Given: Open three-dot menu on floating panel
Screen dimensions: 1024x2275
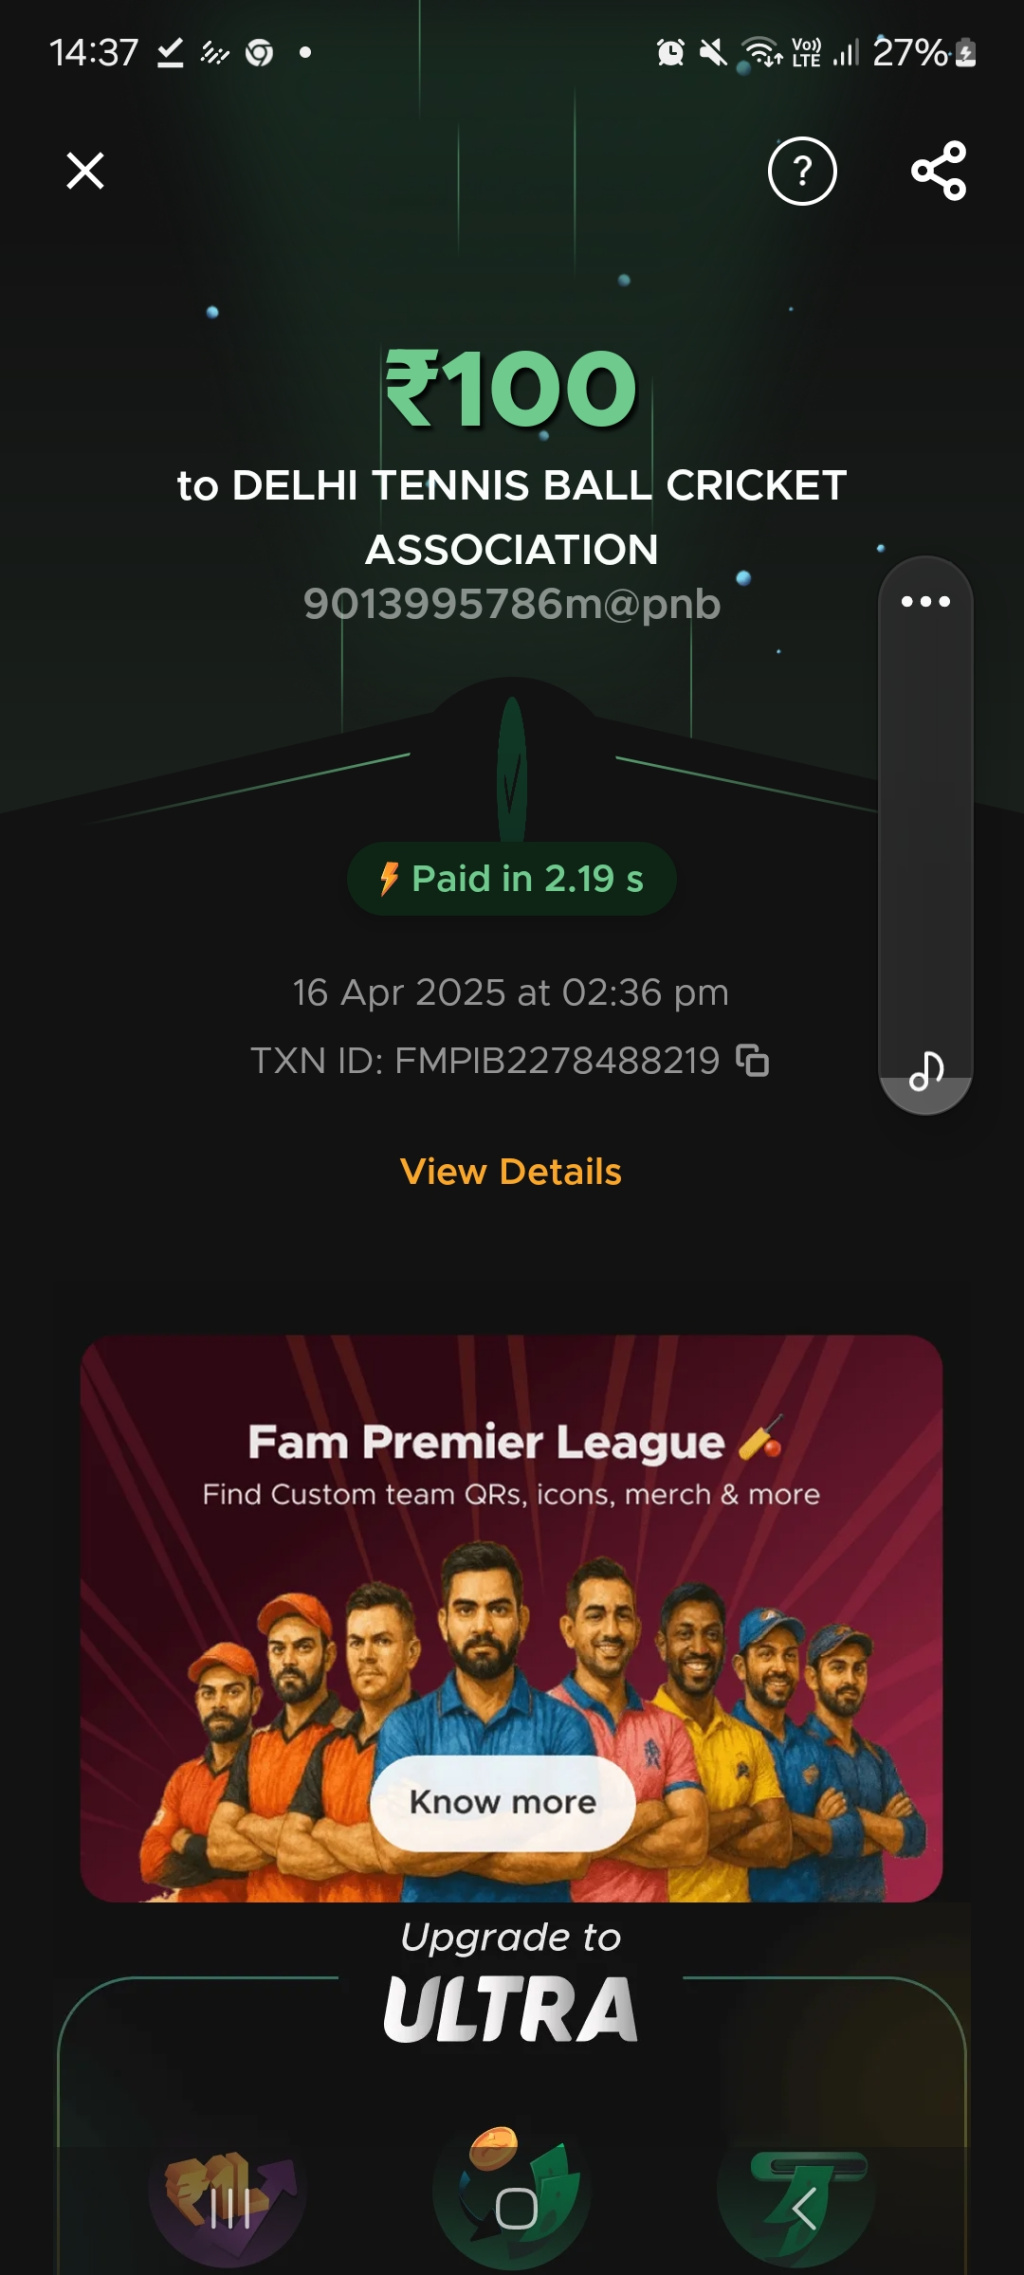Looking at the screenshot, I should pos(925,602).
